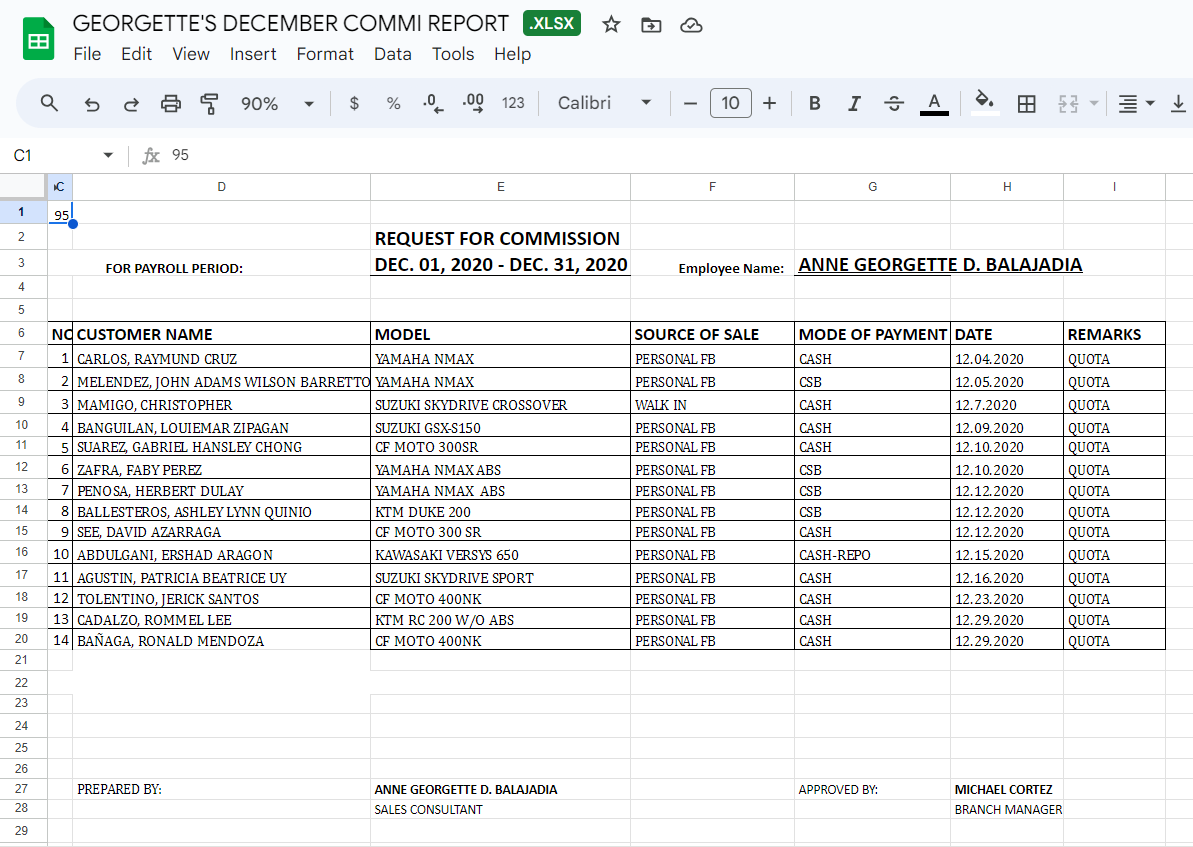This screenshot has height=847, width=1193.
Task: Select the REMARKS header cell
Action: pyautogui.click(x=1115, y=334)
